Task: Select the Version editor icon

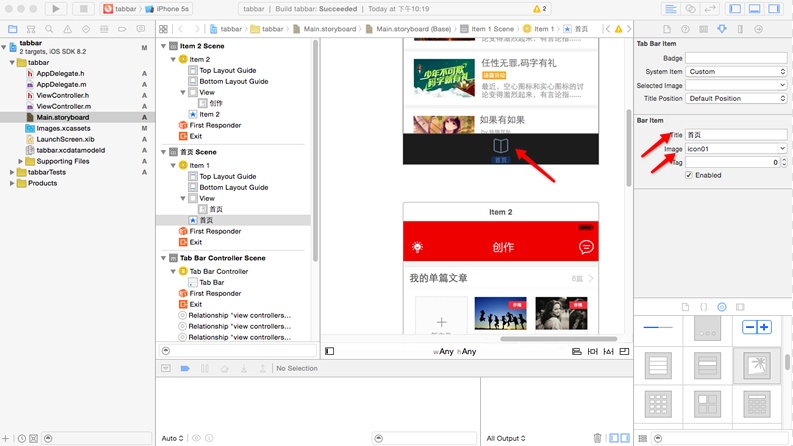Action: coord(710,9)
